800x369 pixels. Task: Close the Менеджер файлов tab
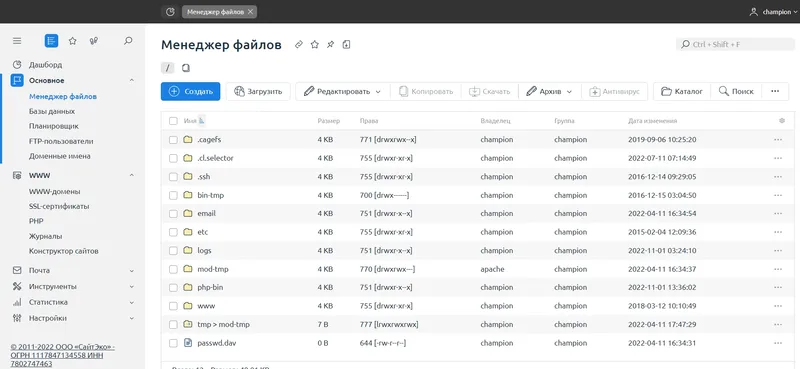tap(250, 12)
